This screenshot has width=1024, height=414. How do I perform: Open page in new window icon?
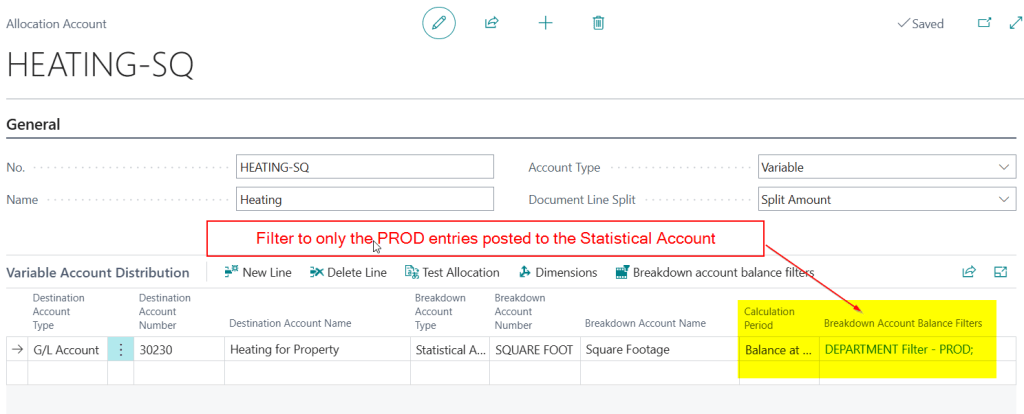point(983,23)
